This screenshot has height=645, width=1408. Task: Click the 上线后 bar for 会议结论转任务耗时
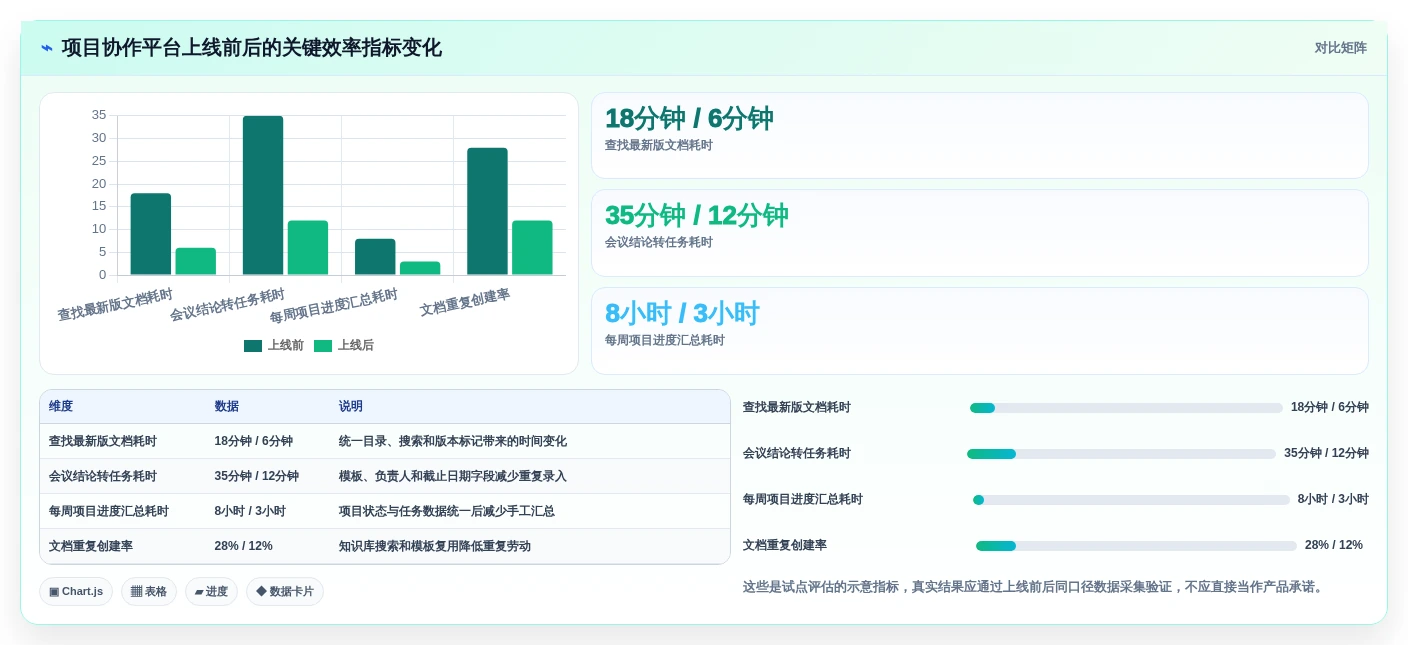tap(308, 248)
